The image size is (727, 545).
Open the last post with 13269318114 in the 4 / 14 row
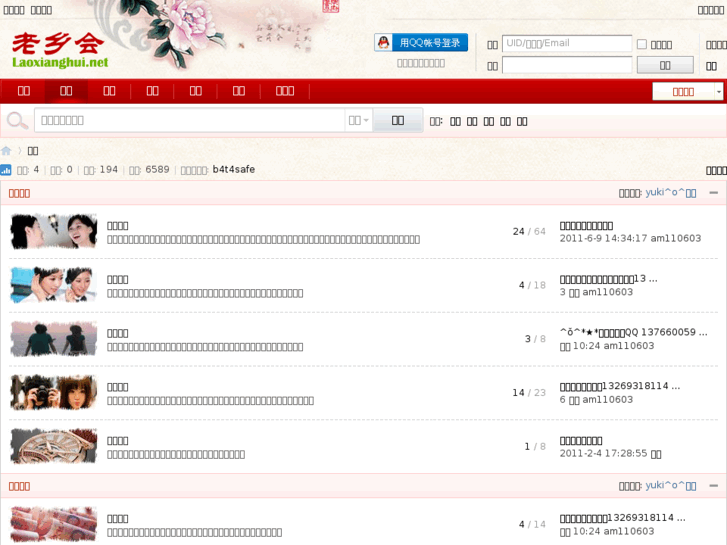click(622, 518)
